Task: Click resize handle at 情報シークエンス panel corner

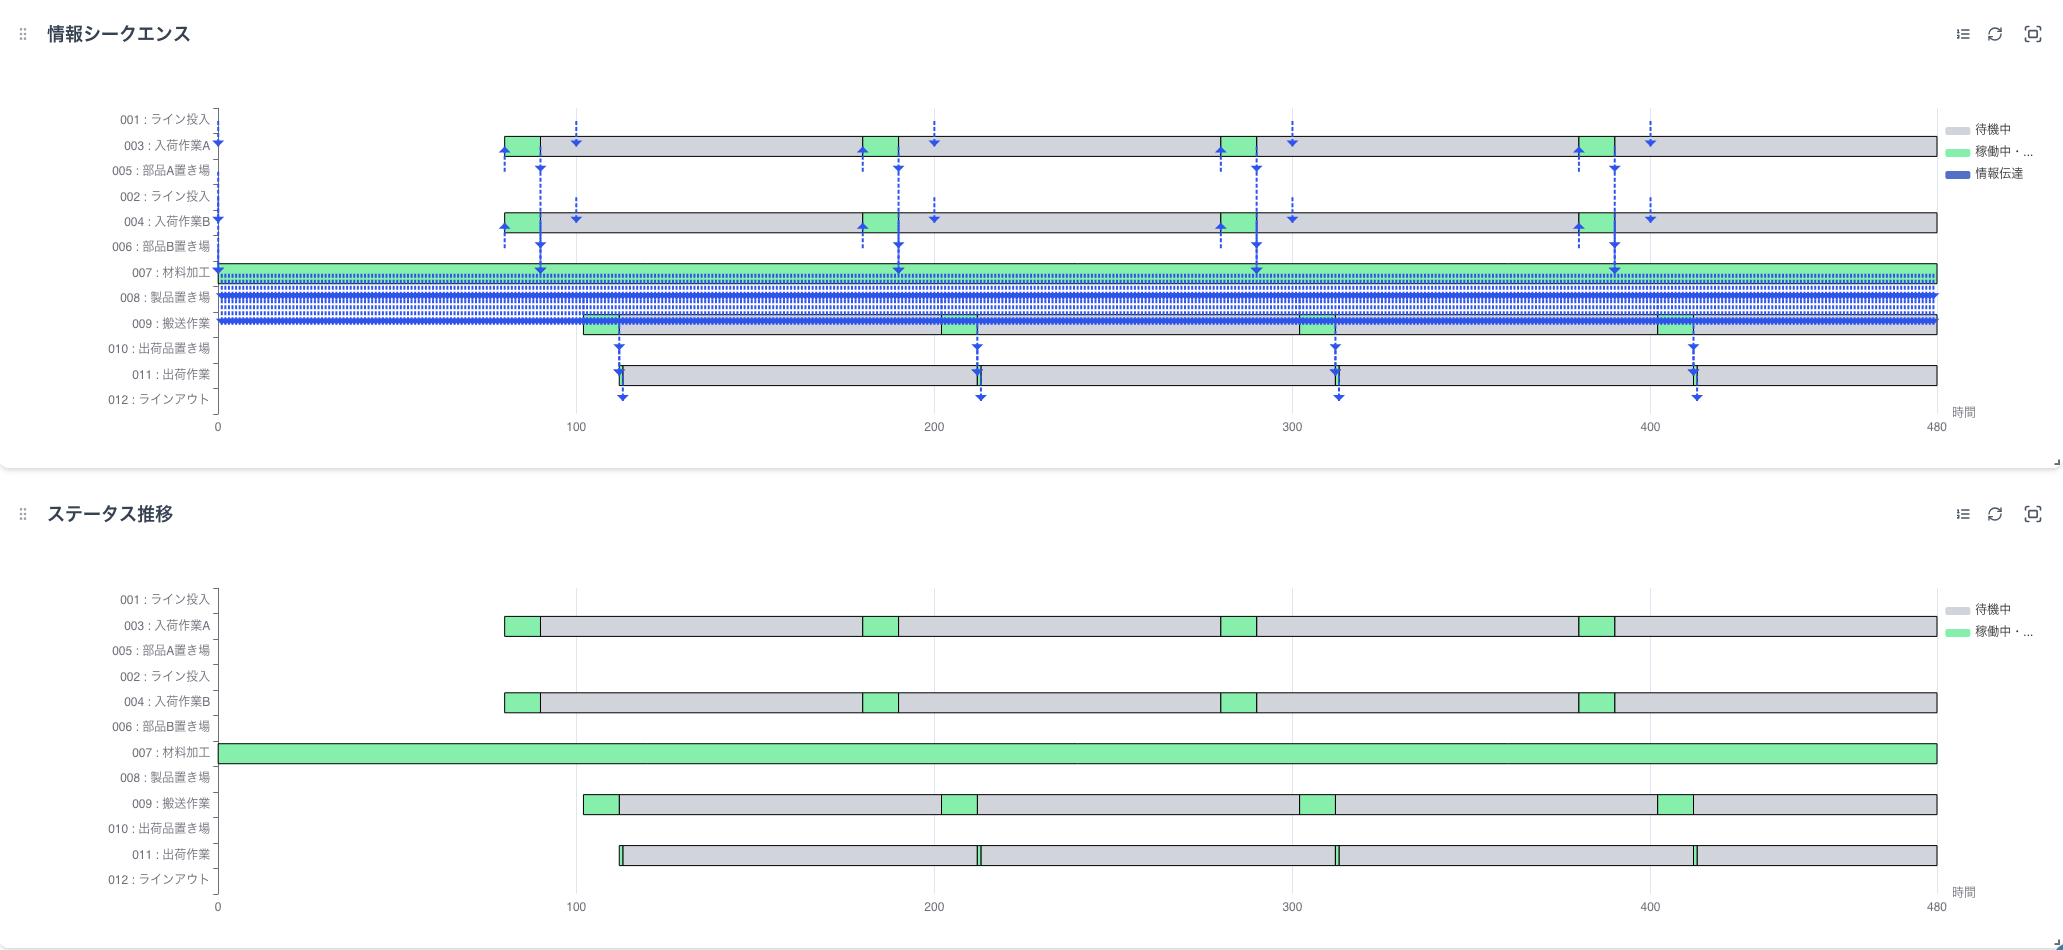Action: 2057,462
